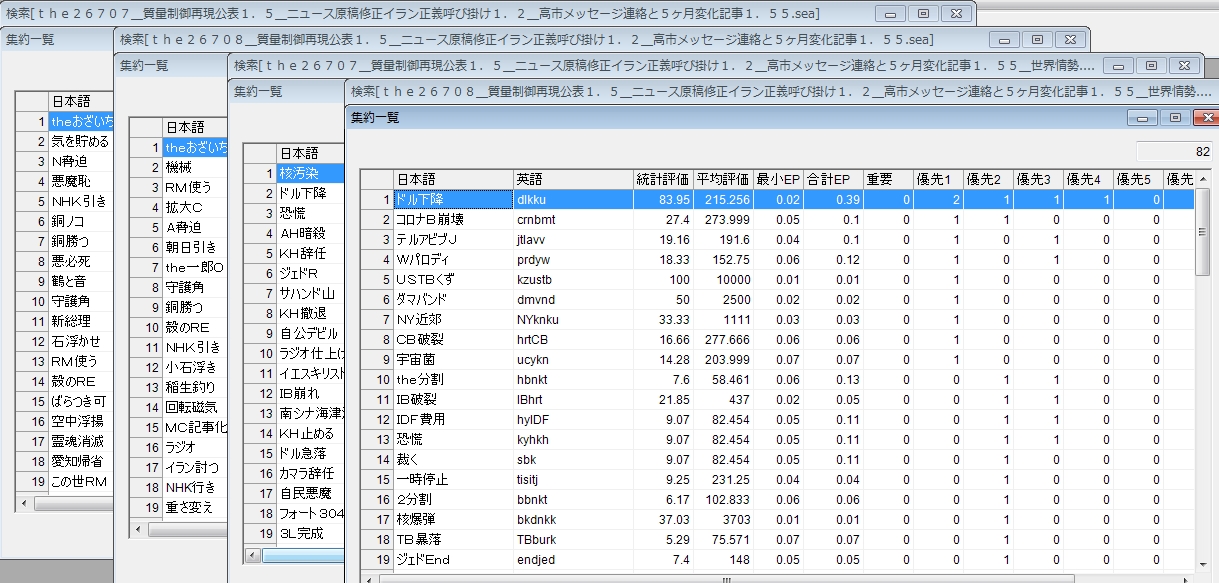Screen dimensions: 1219x583
Task: Click the 215.256 average value
Action: tap(723, 199)
